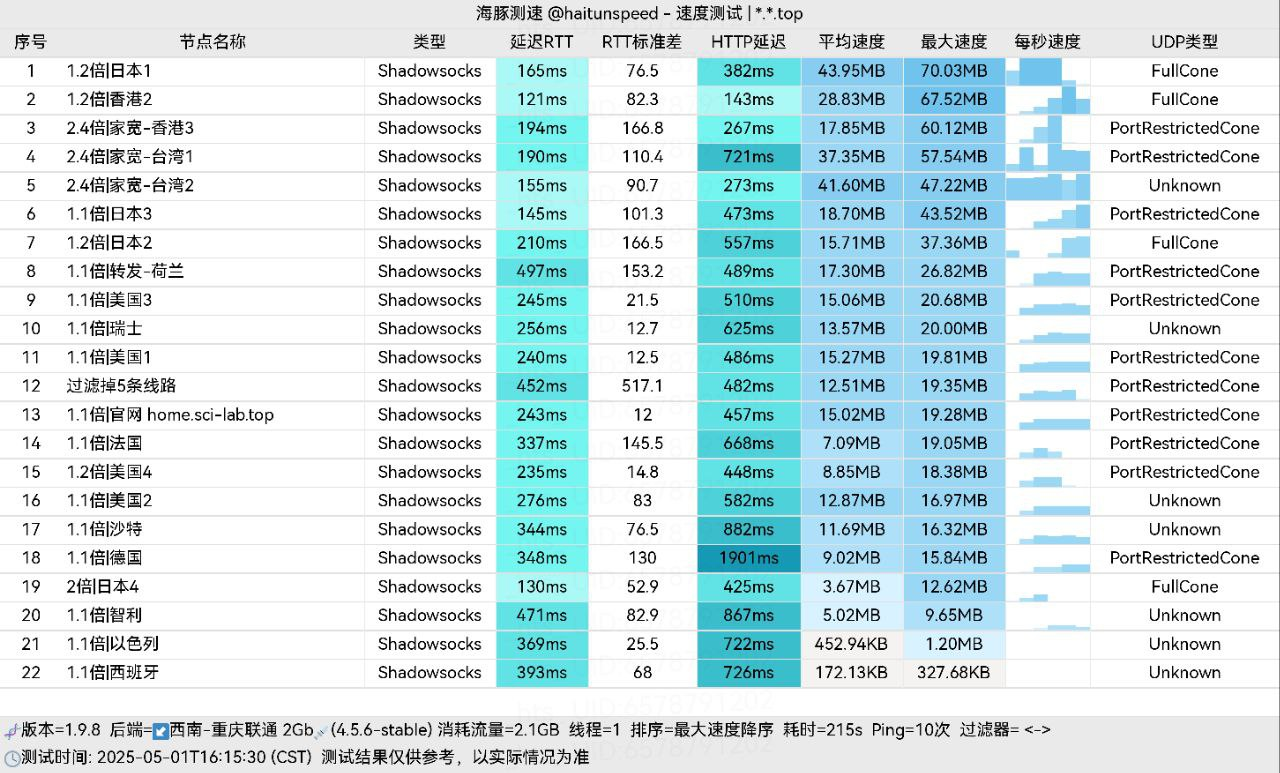Click the 最大速度 column header

tap(953, 42)
